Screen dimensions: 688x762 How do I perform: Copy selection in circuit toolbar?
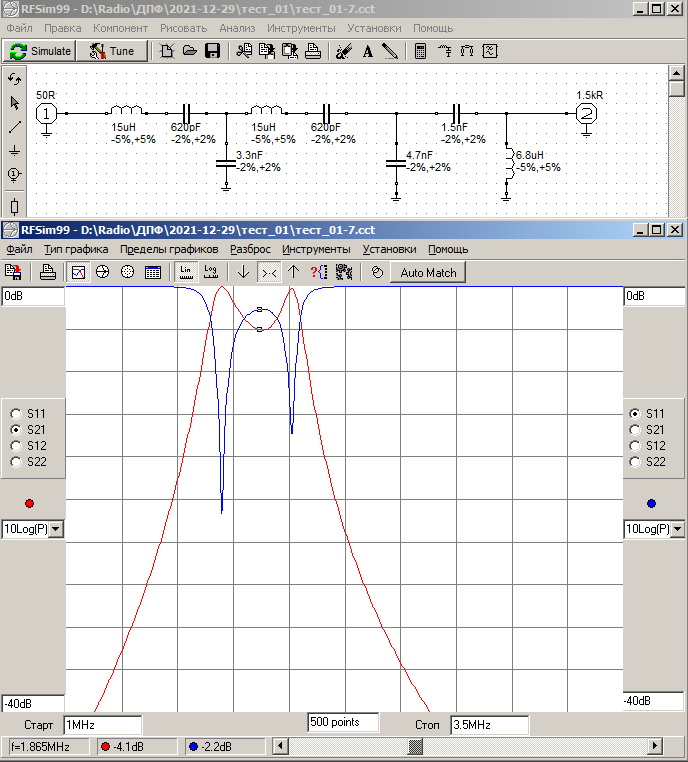click(267, 51)
